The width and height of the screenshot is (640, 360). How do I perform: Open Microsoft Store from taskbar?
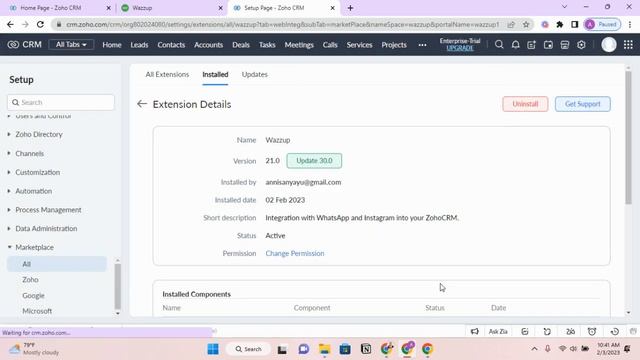(345, 349)
